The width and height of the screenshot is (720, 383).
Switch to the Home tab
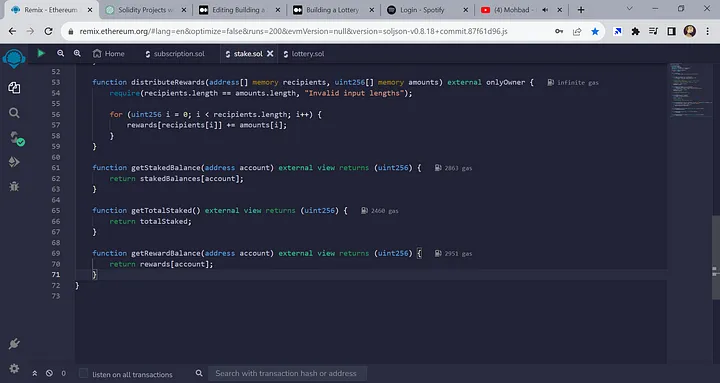coord(108,54)
